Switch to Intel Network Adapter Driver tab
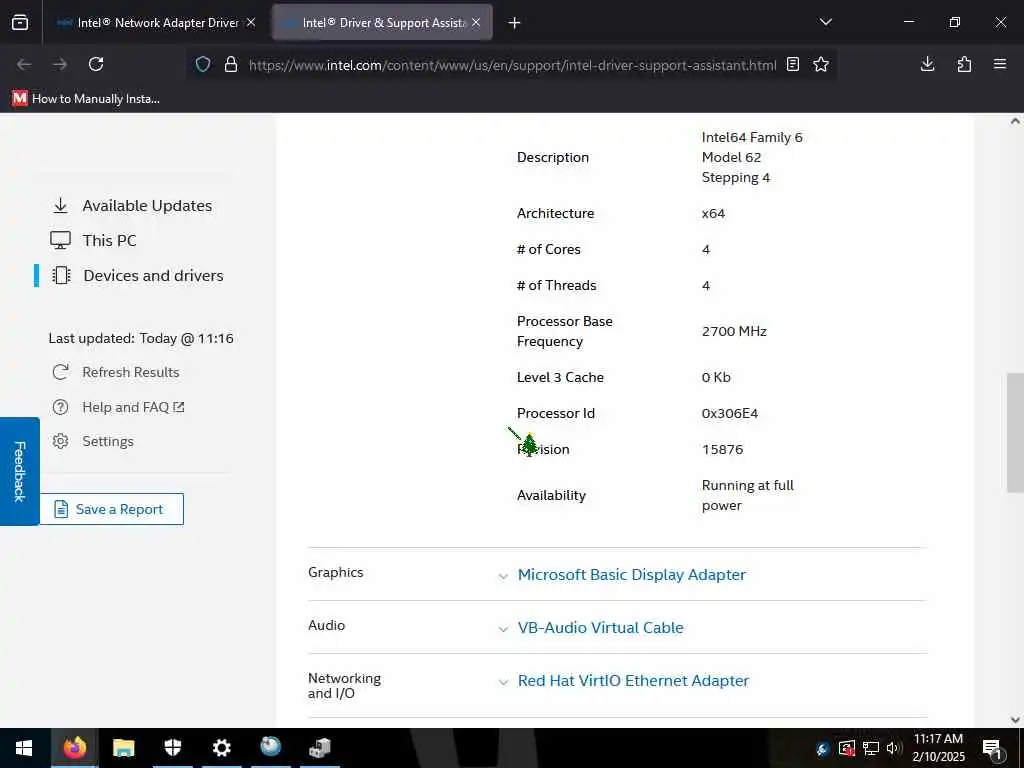Screen dimensions: 1024x768 click(x=157, y=23)
